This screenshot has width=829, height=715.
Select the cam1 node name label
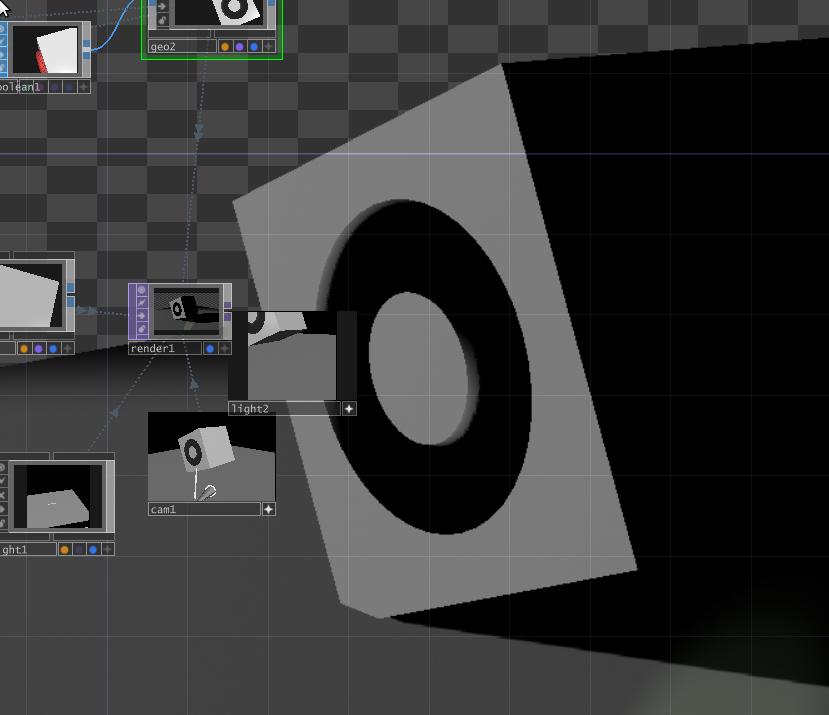(x=163, y=509)
